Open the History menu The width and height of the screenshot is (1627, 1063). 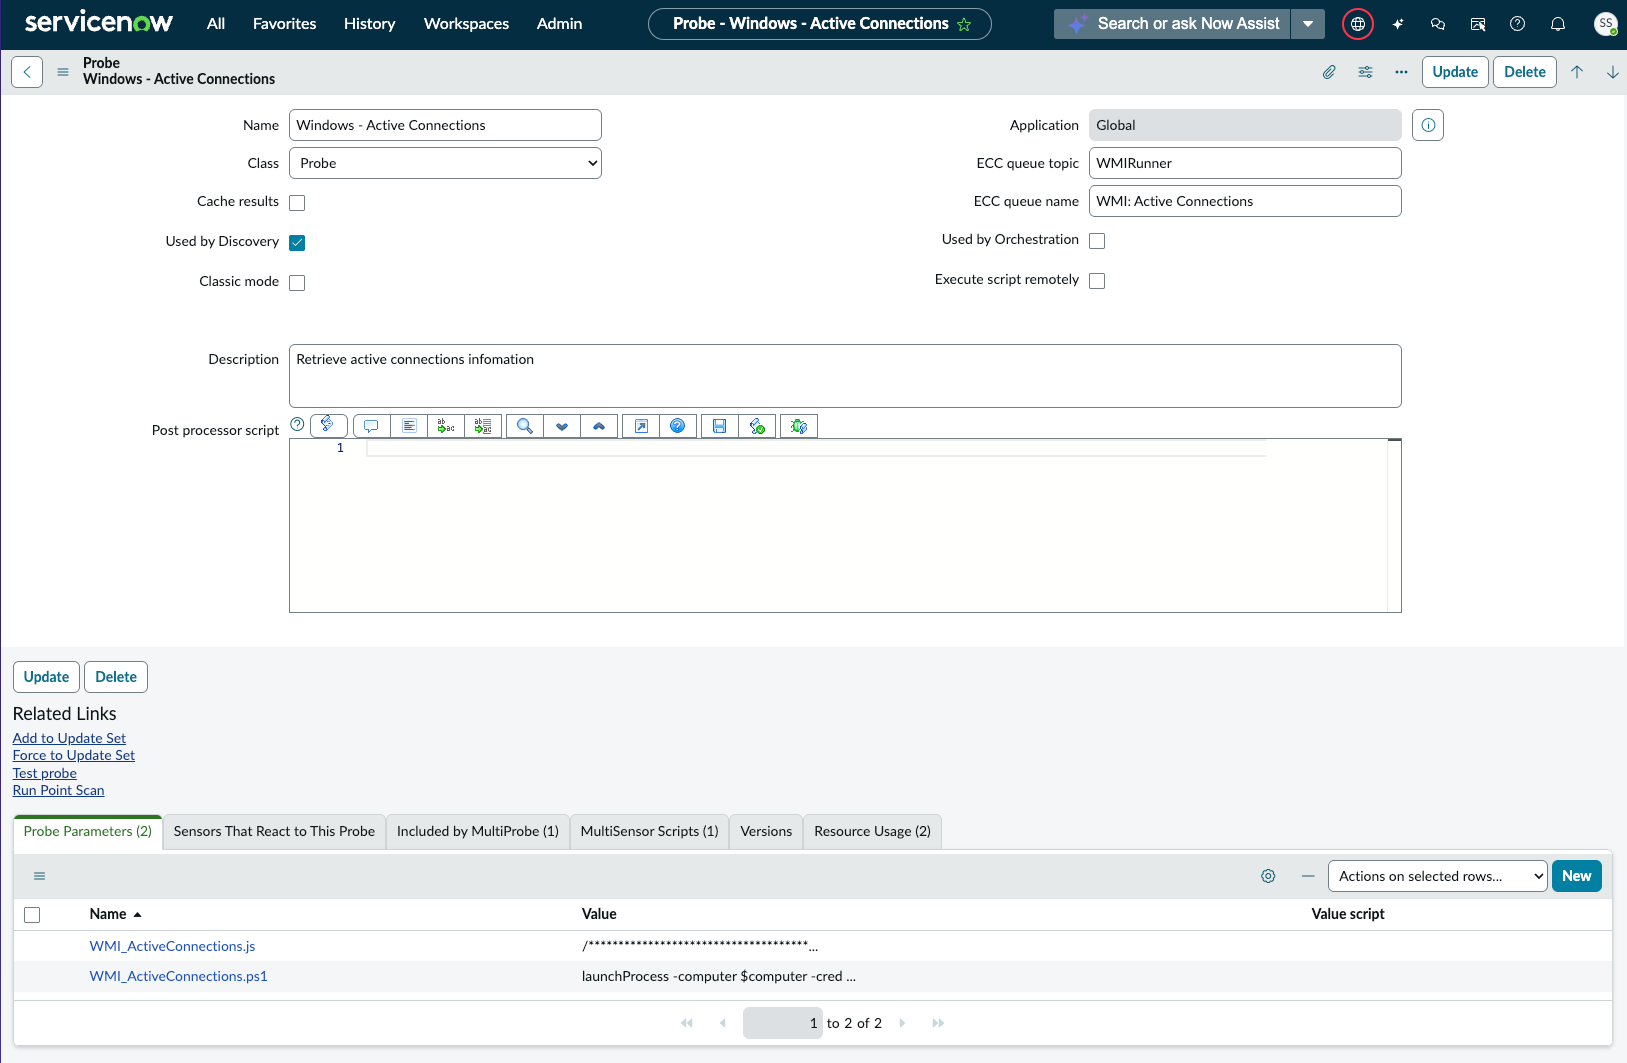coord(369,24)
